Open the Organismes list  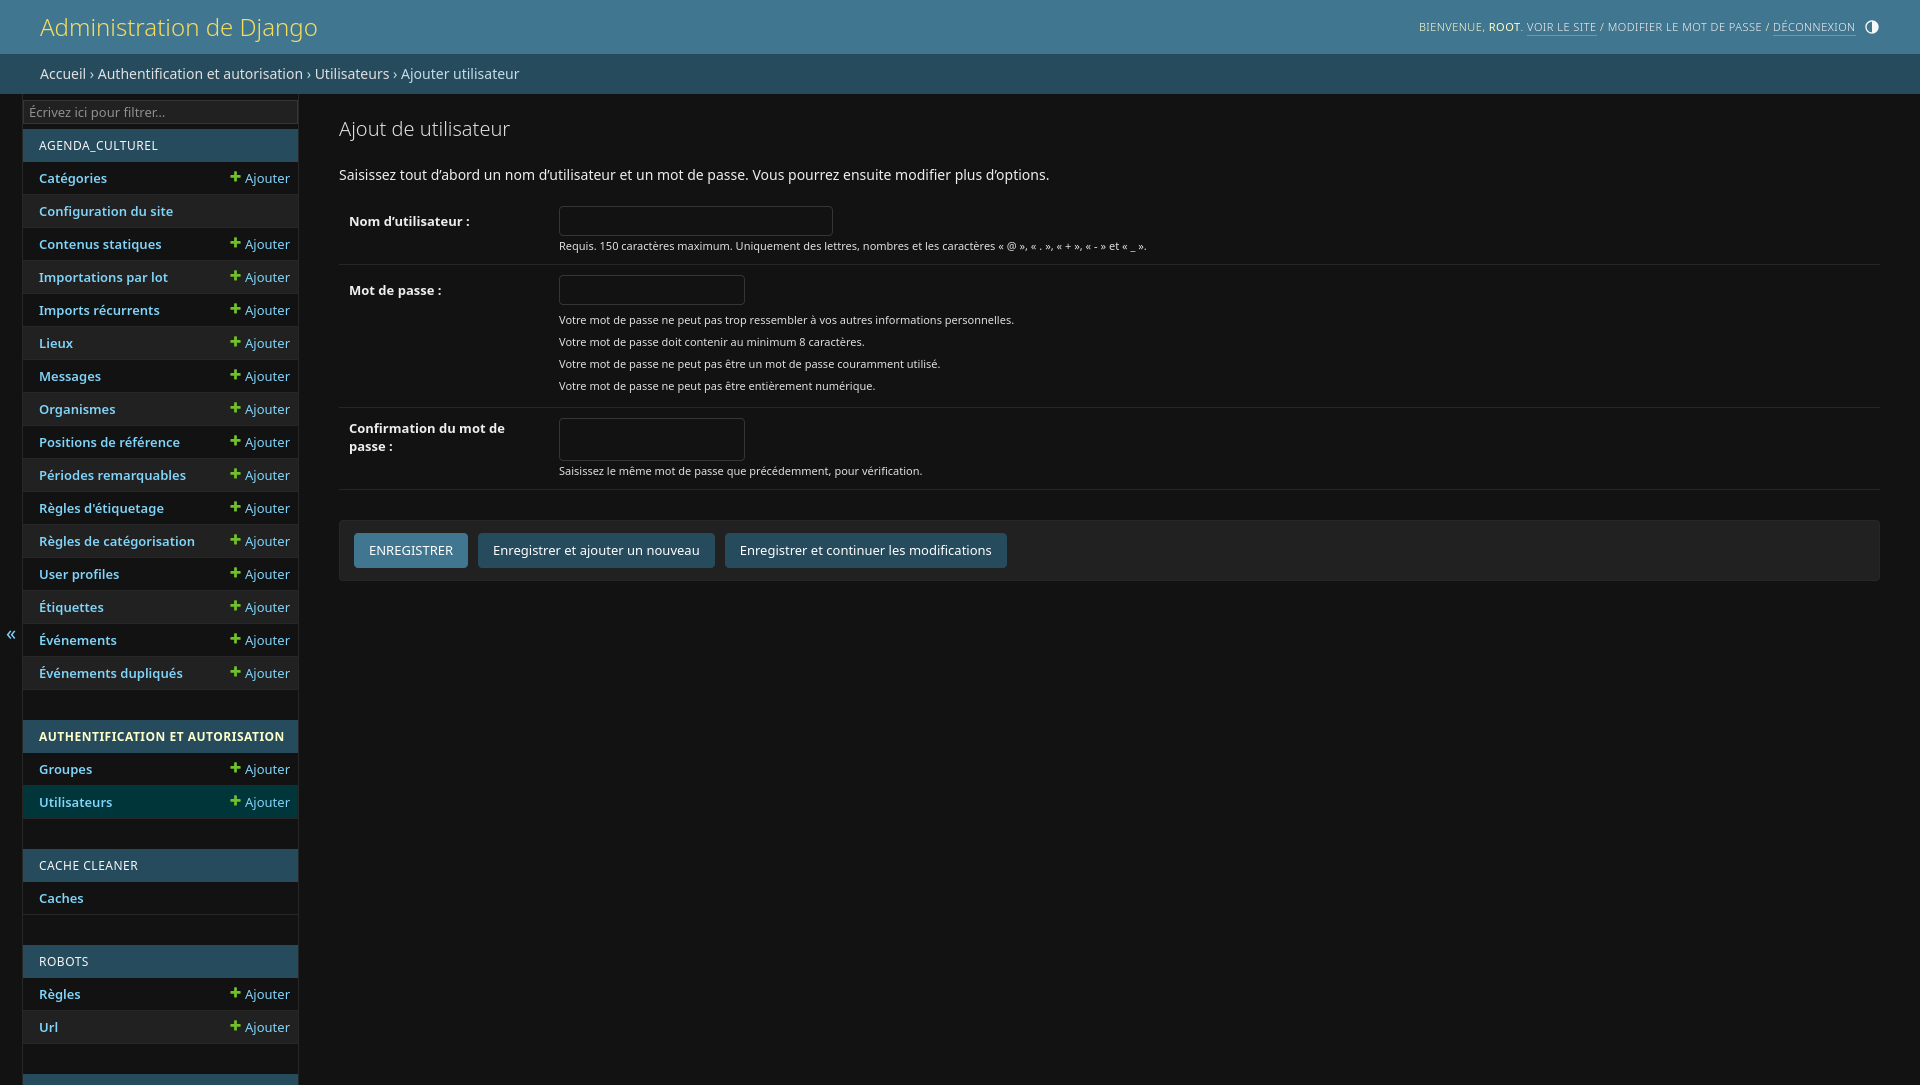[x=77, y=409]
